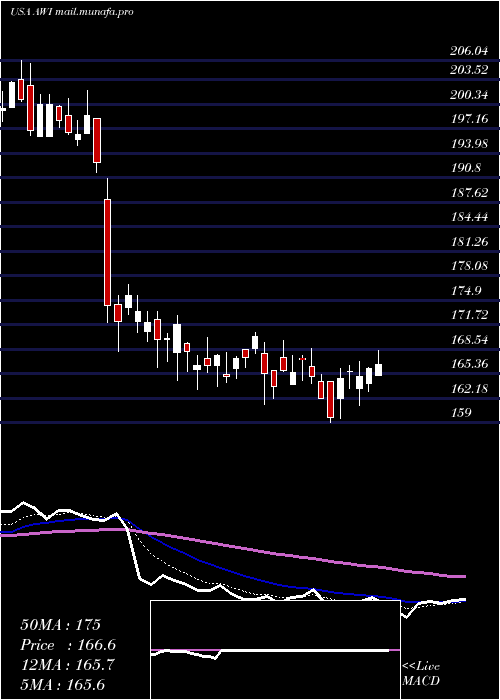The width and height of the screenshot is (500, 700).
Task: Click the <<Live MACD label
Action: tap(421, 673)
